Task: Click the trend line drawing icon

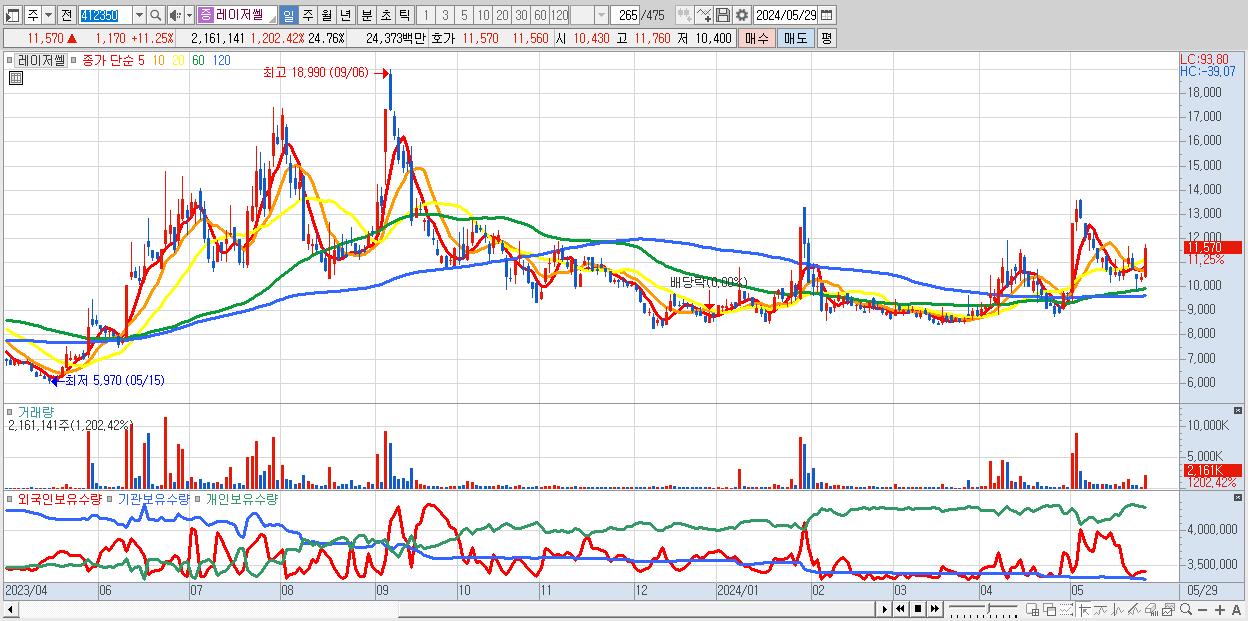Action: pos(1101,609)
